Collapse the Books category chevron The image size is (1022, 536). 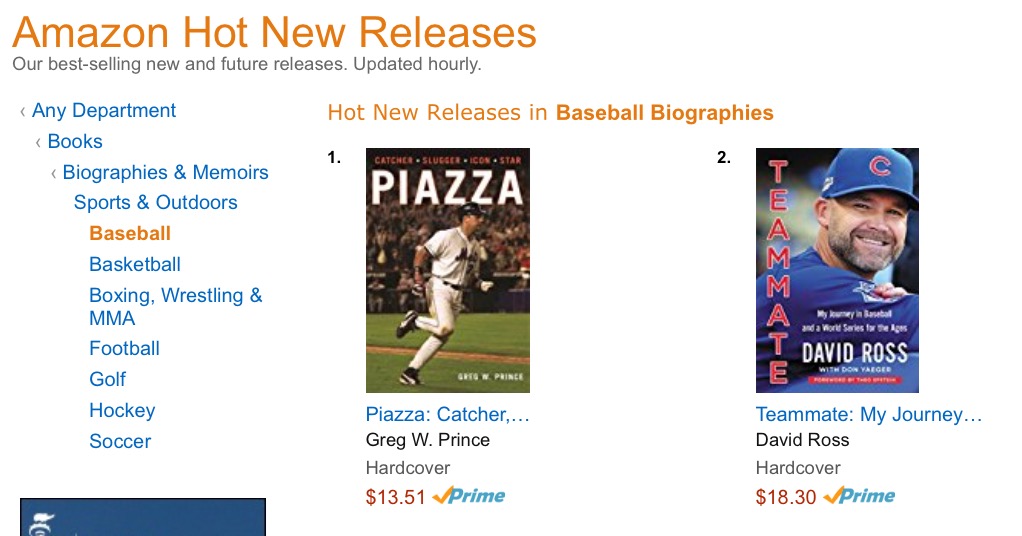click(x=38, y=143)
